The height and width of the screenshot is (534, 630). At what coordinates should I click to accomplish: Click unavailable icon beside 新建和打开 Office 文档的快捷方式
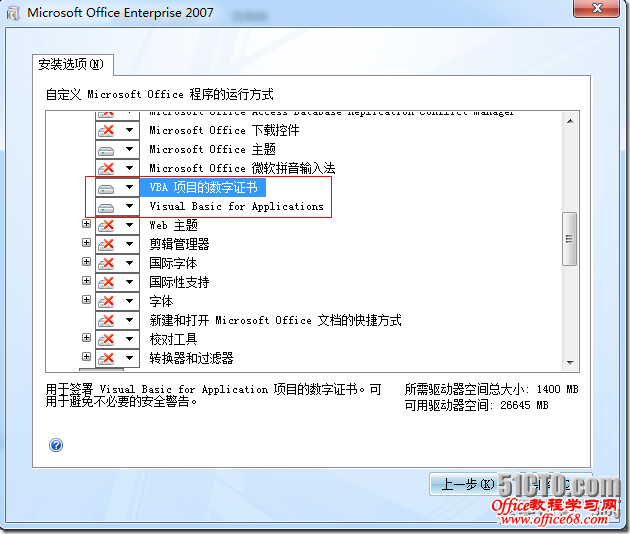point(106,320)
